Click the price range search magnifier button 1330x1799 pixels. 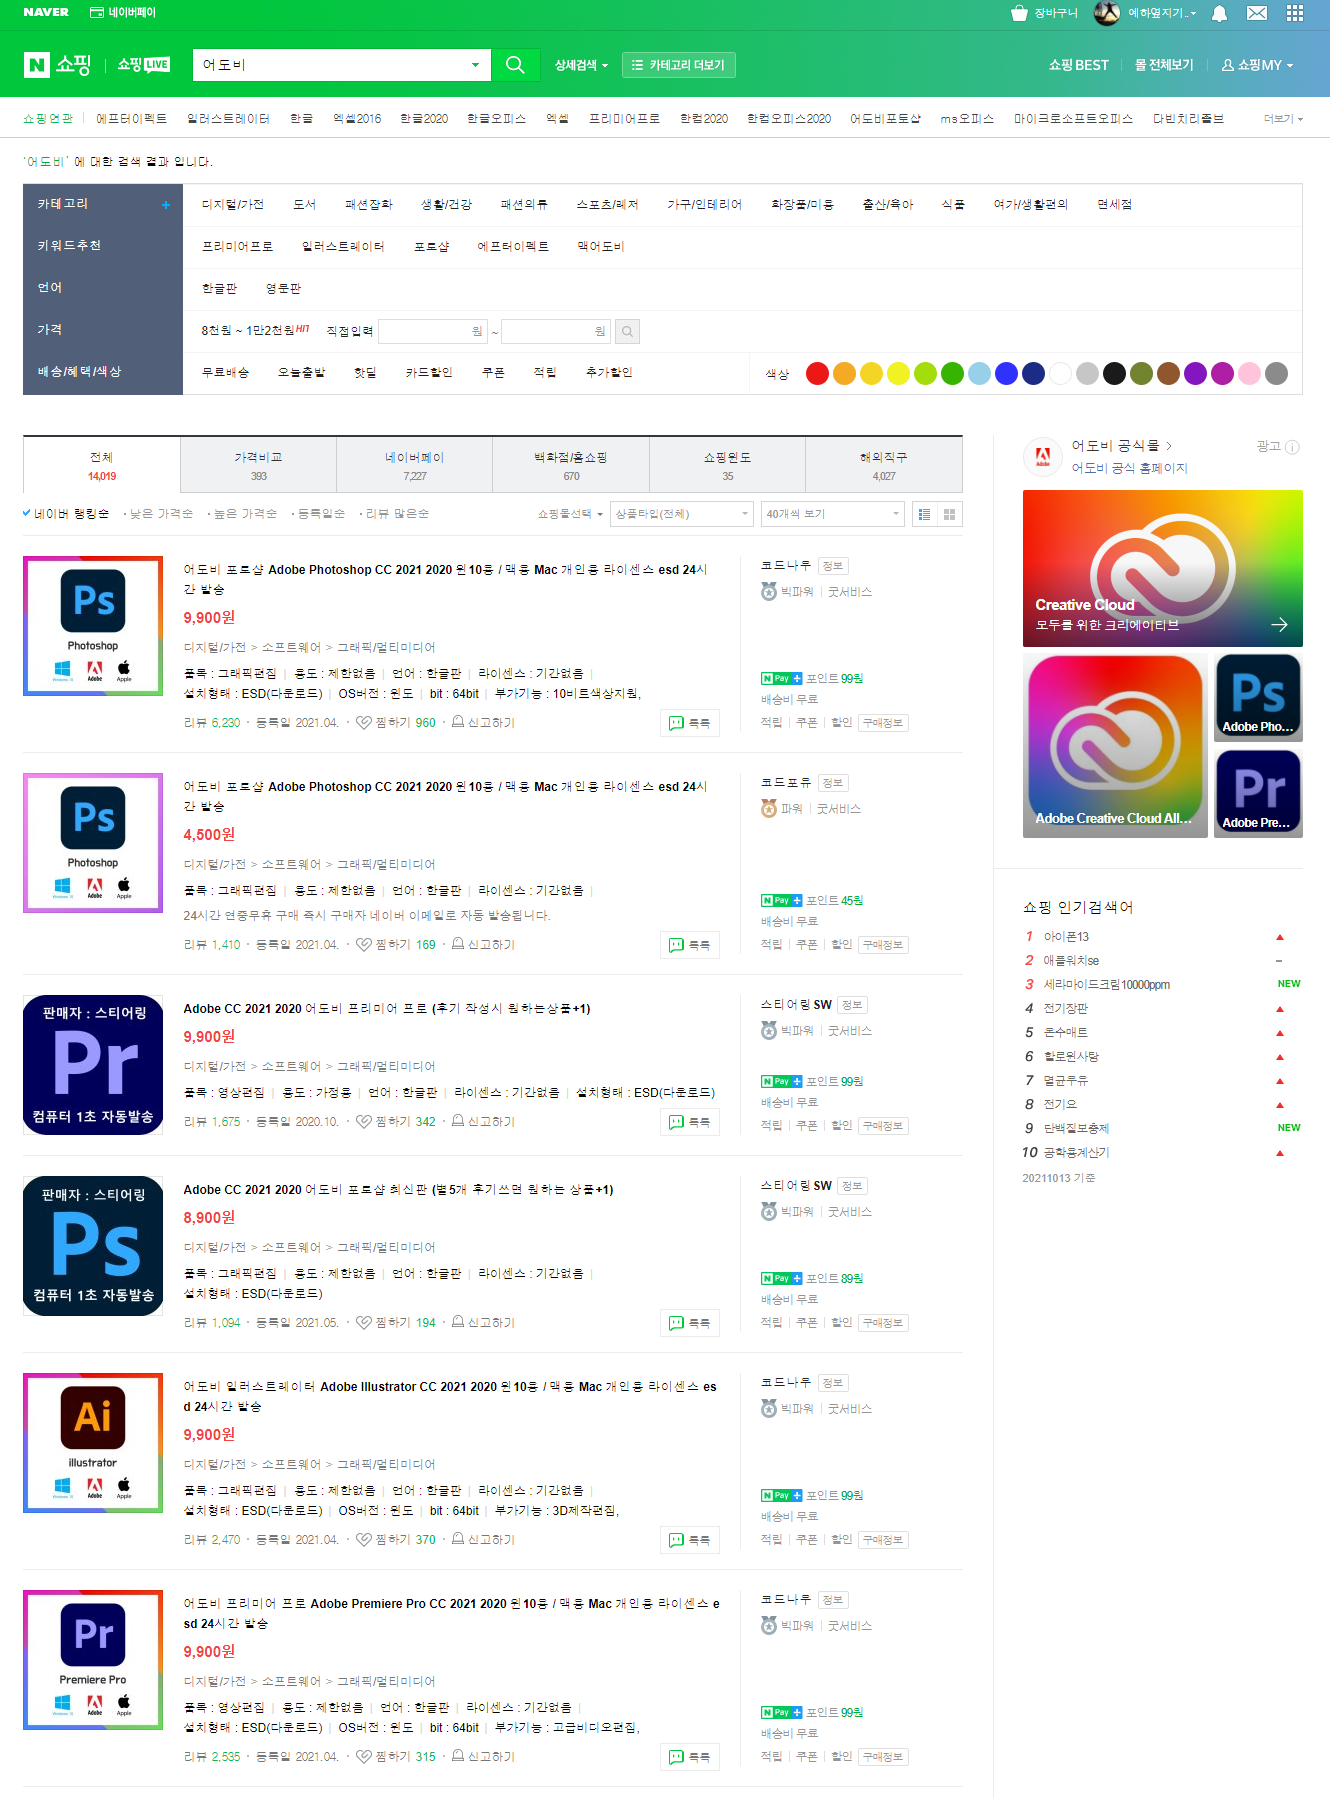[x=627, y=331]
